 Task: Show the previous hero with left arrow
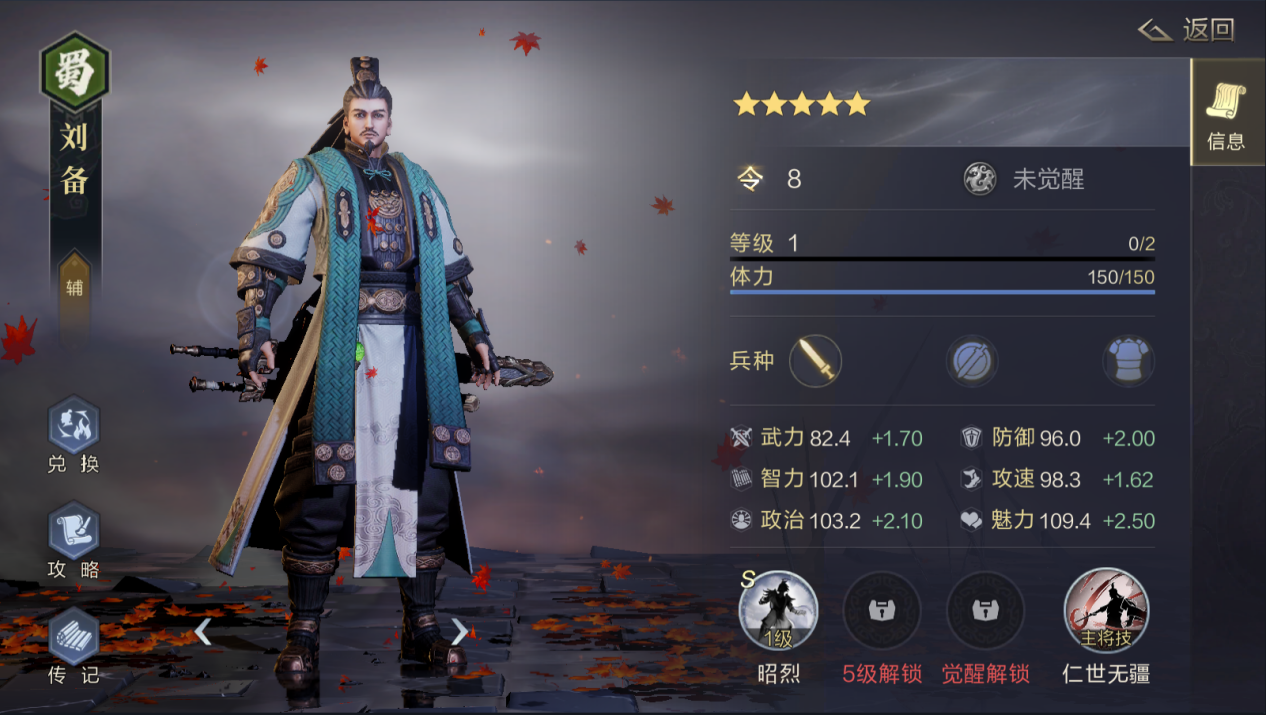pos(203,631)
